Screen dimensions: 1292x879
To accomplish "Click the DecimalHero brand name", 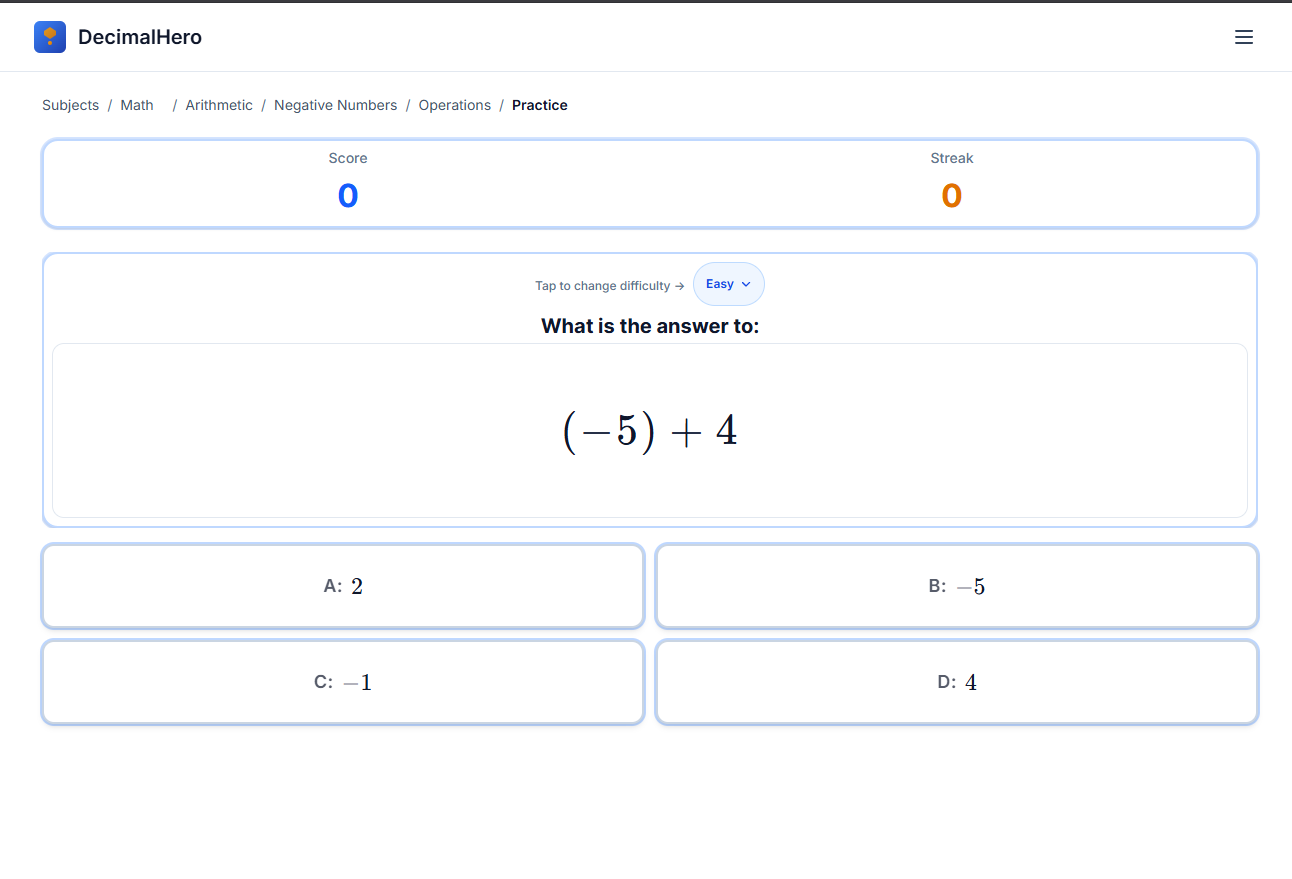I will 140,37.
